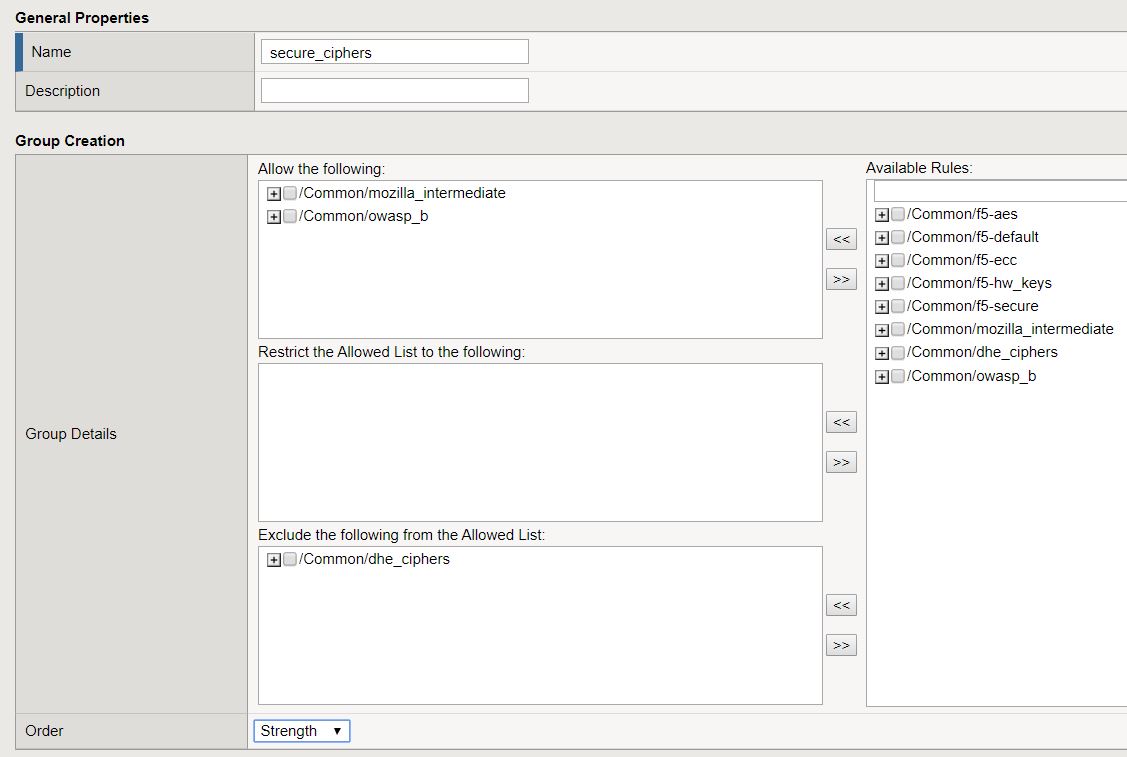Click the Name field containing secure_ciphers
The height and width of the screenshot is (757, 1127).
pyautogui.click(x=394, y=51)
